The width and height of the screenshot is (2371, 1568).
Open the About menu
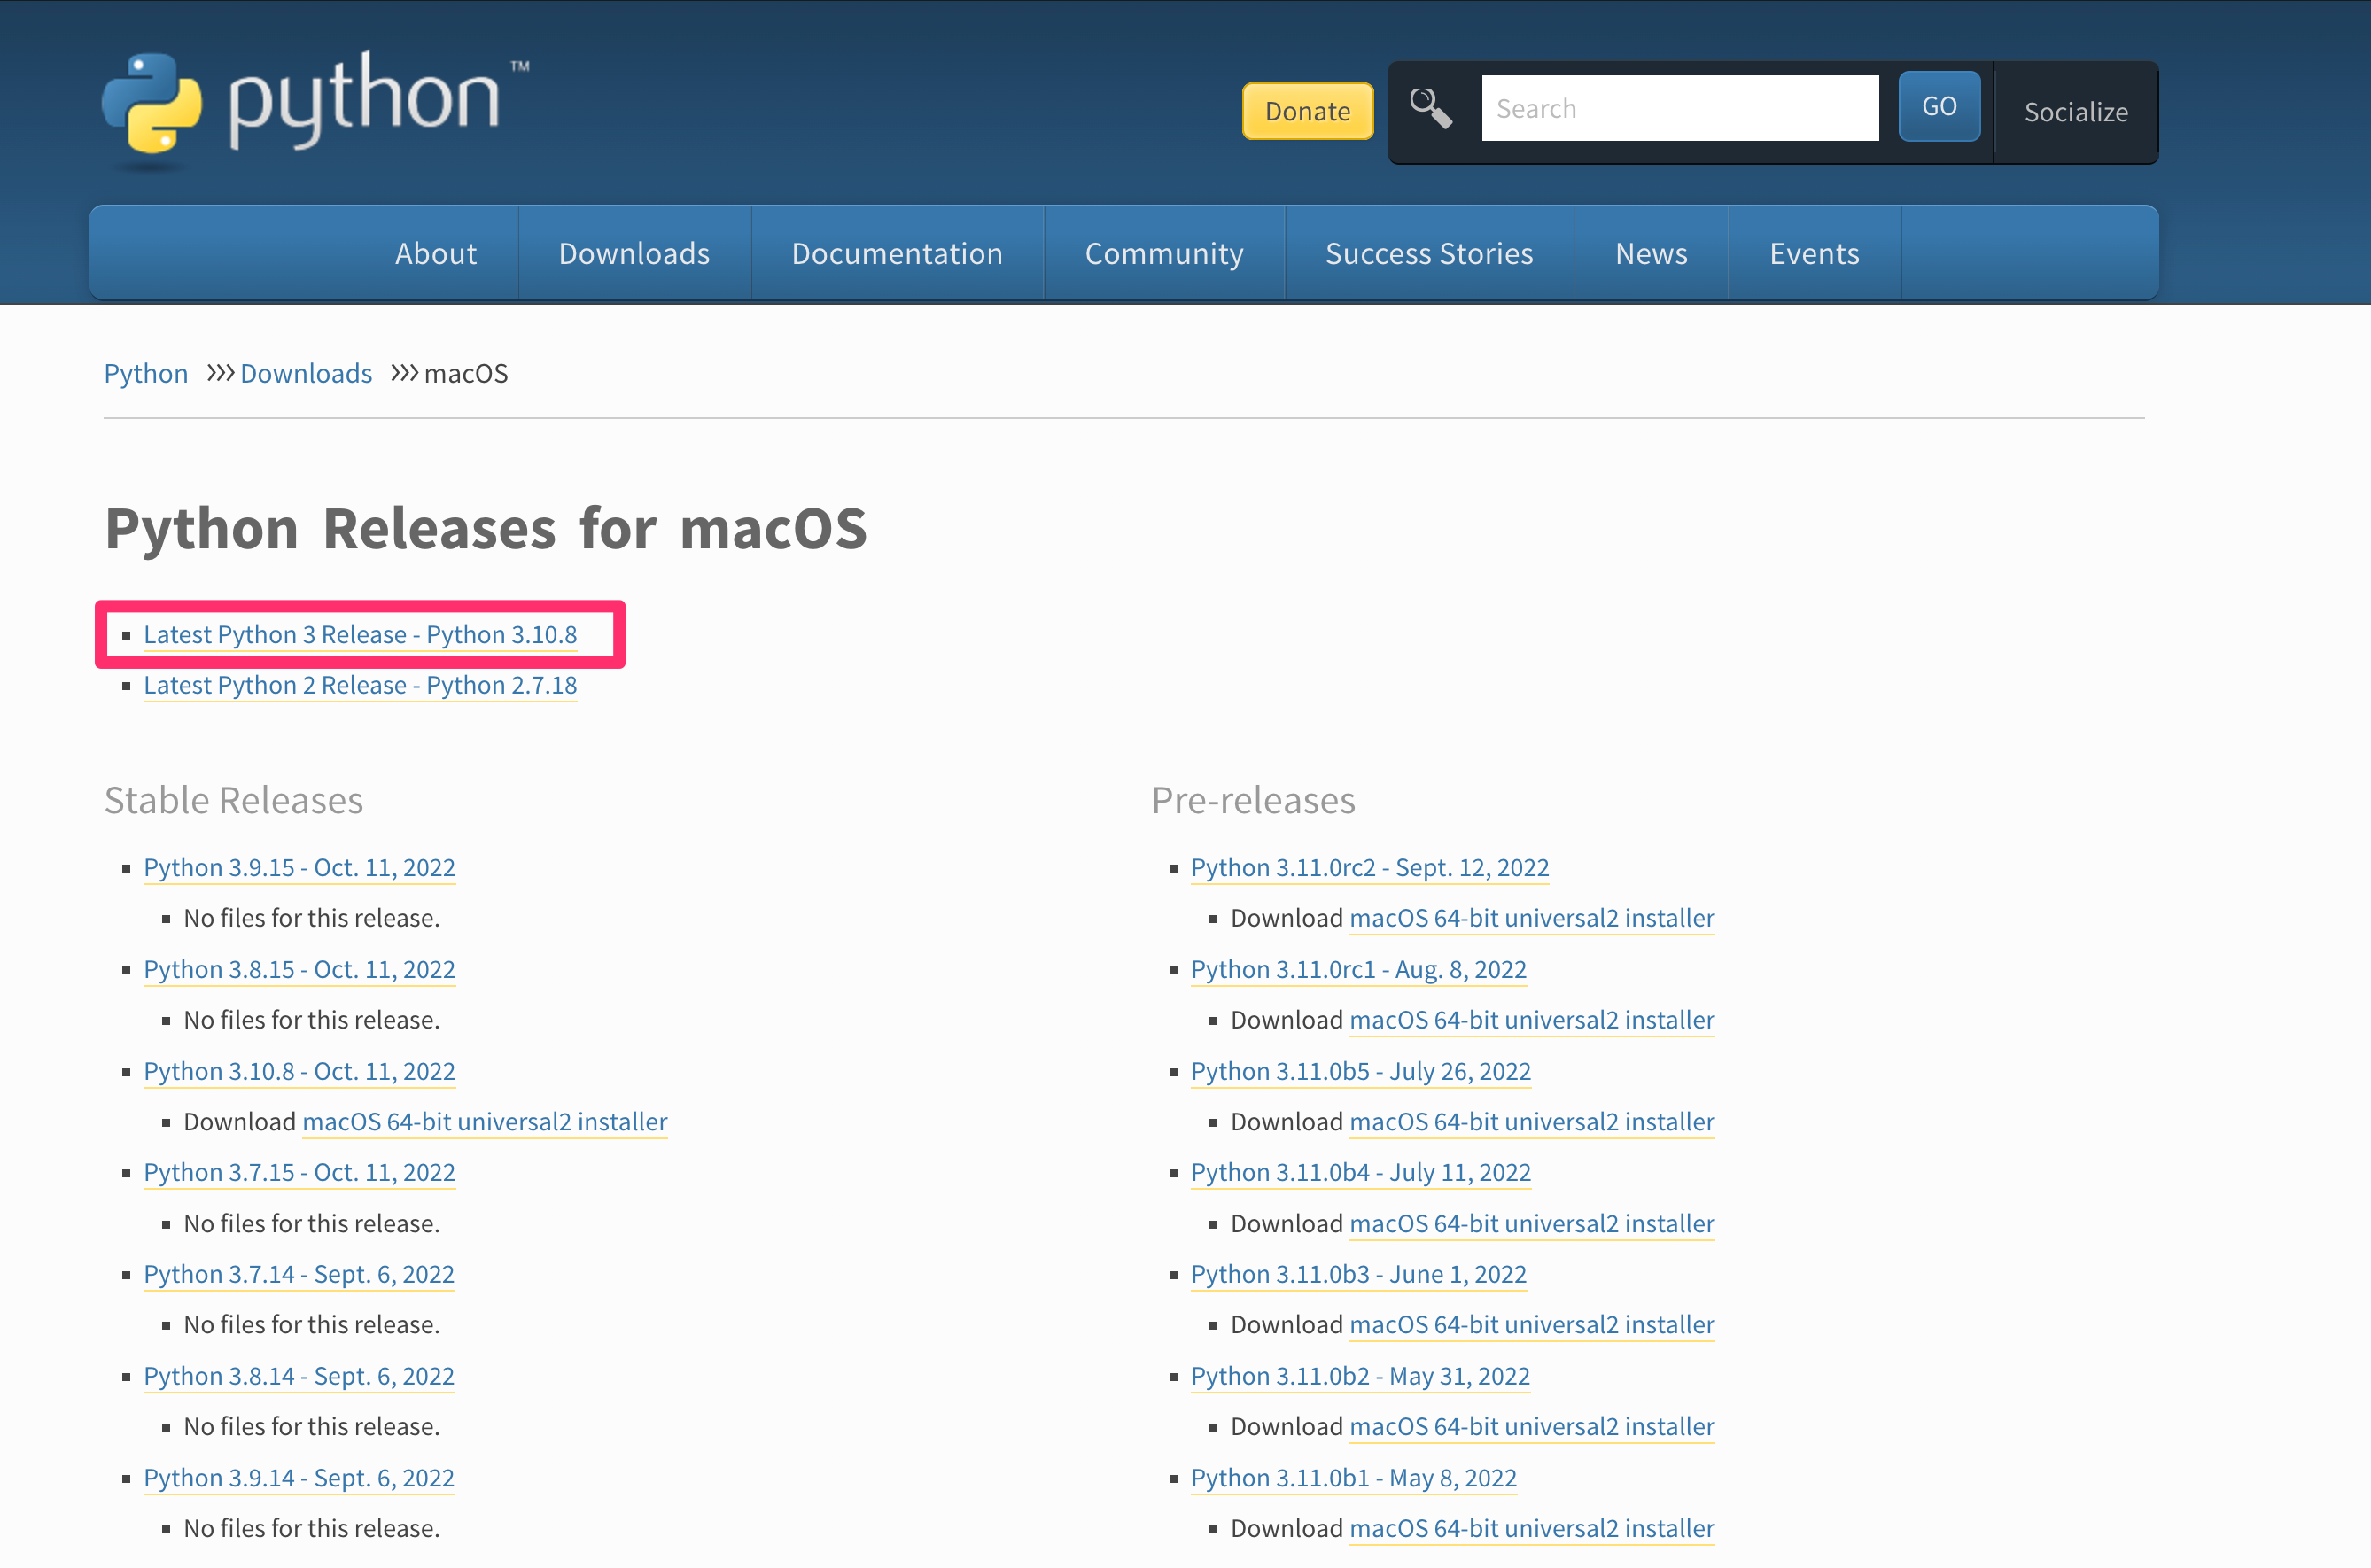click(x=436, y=253)
